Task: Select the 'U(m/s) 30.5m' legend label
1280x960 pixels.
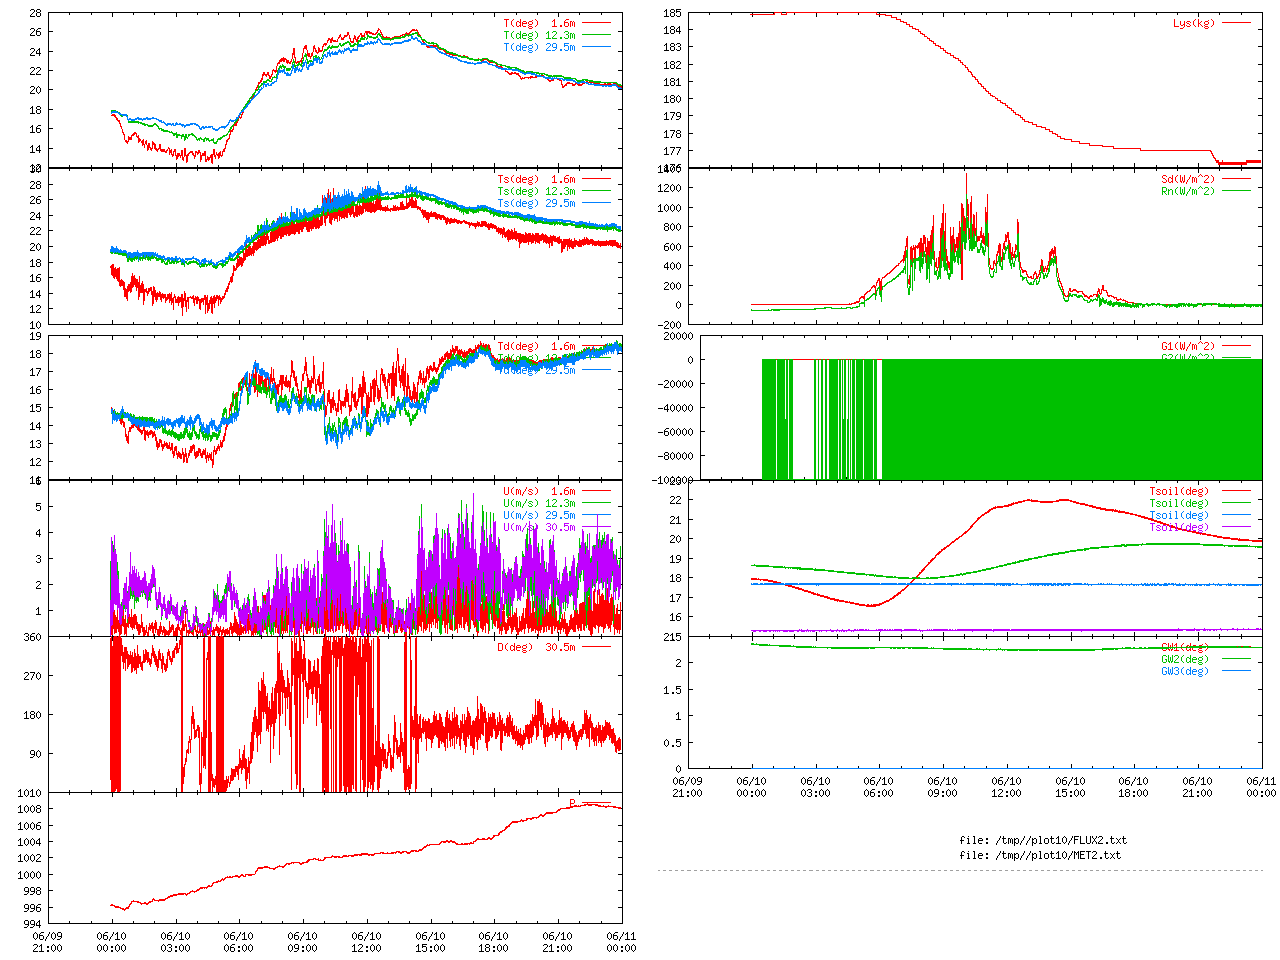Action: [x=540, y=528]
